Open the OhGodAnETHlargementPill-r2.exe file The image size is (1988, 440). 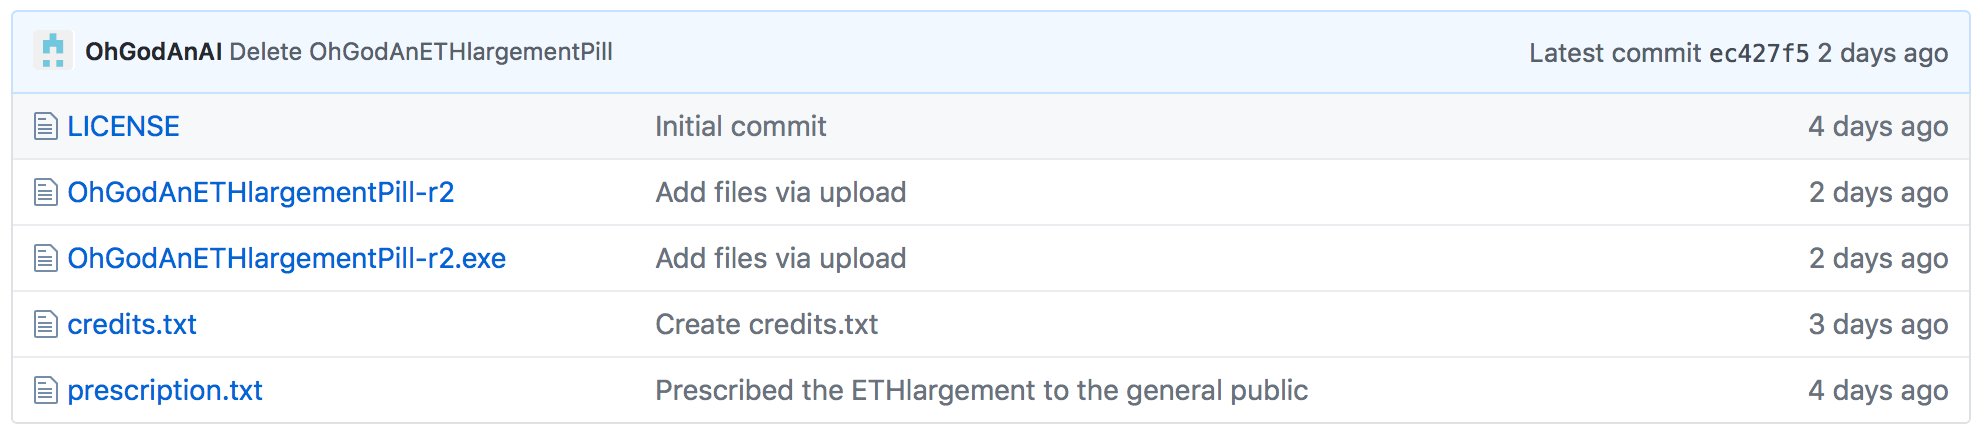pos(287,258)
